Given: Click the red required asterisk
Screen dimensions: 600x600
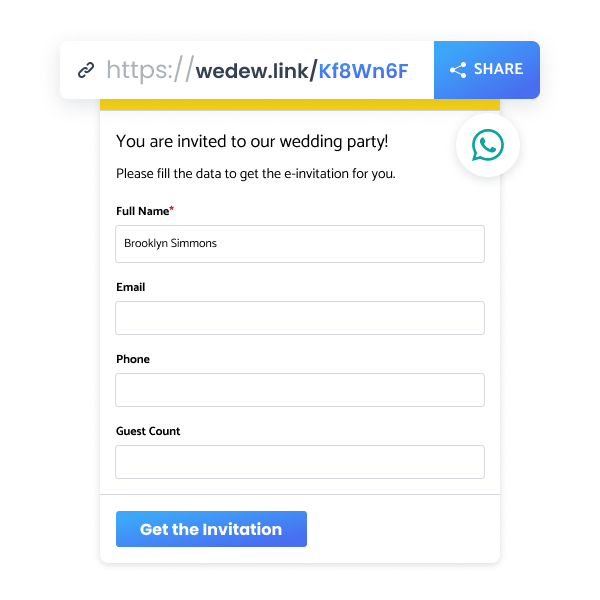Looking at the screenshot, I should (x=172, y=209).
